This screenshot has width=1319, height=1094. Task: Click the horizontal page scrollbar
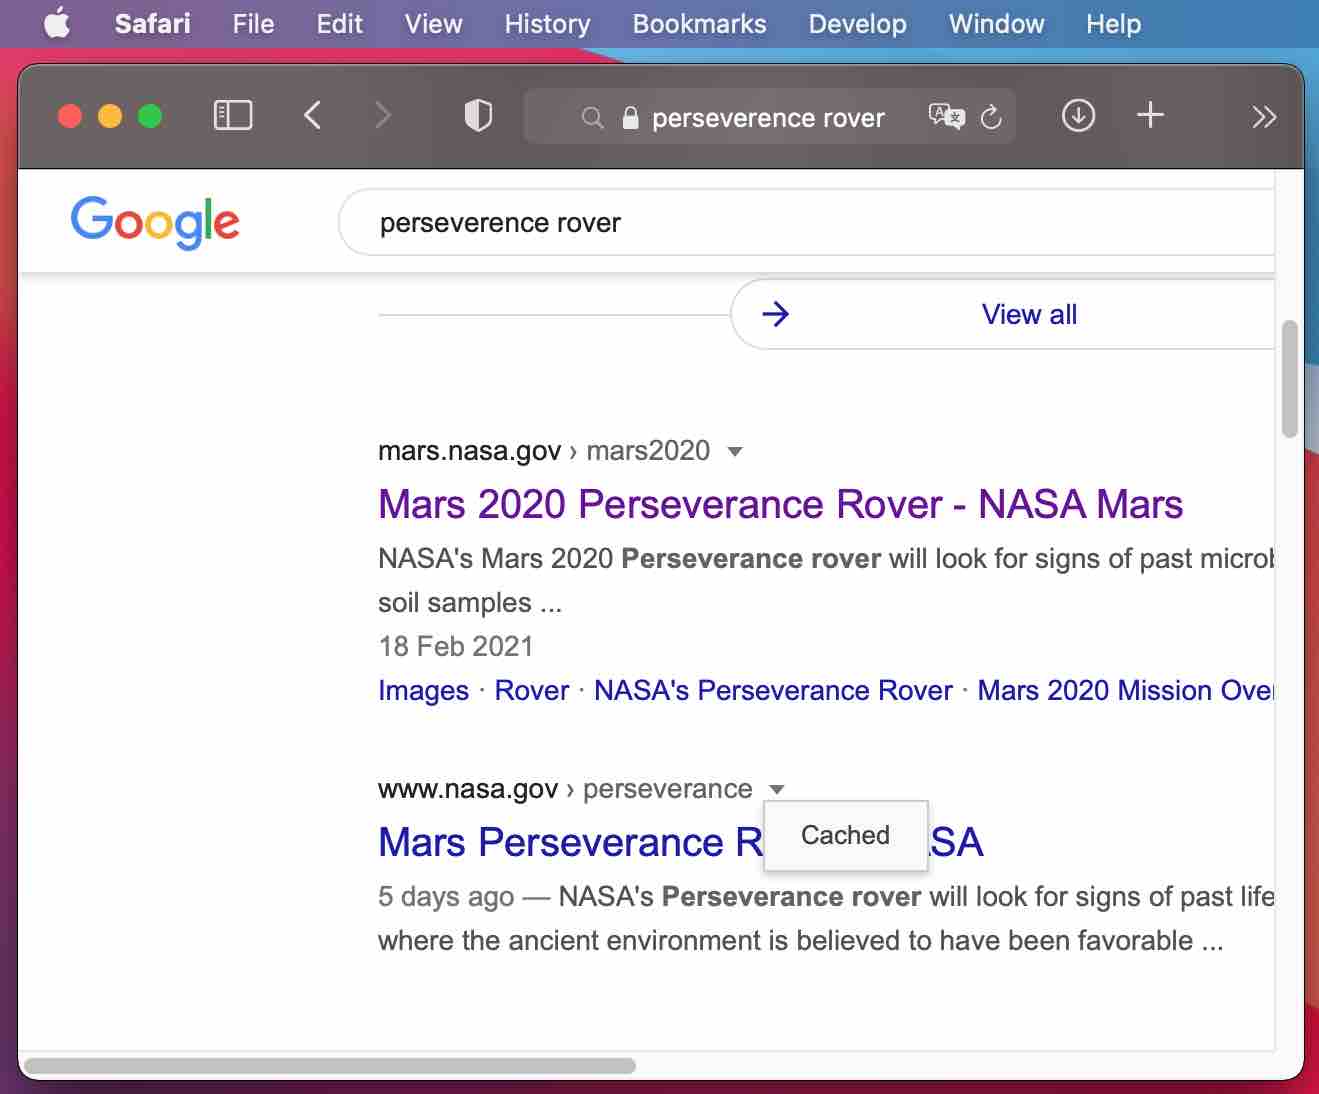point(328,1065)
